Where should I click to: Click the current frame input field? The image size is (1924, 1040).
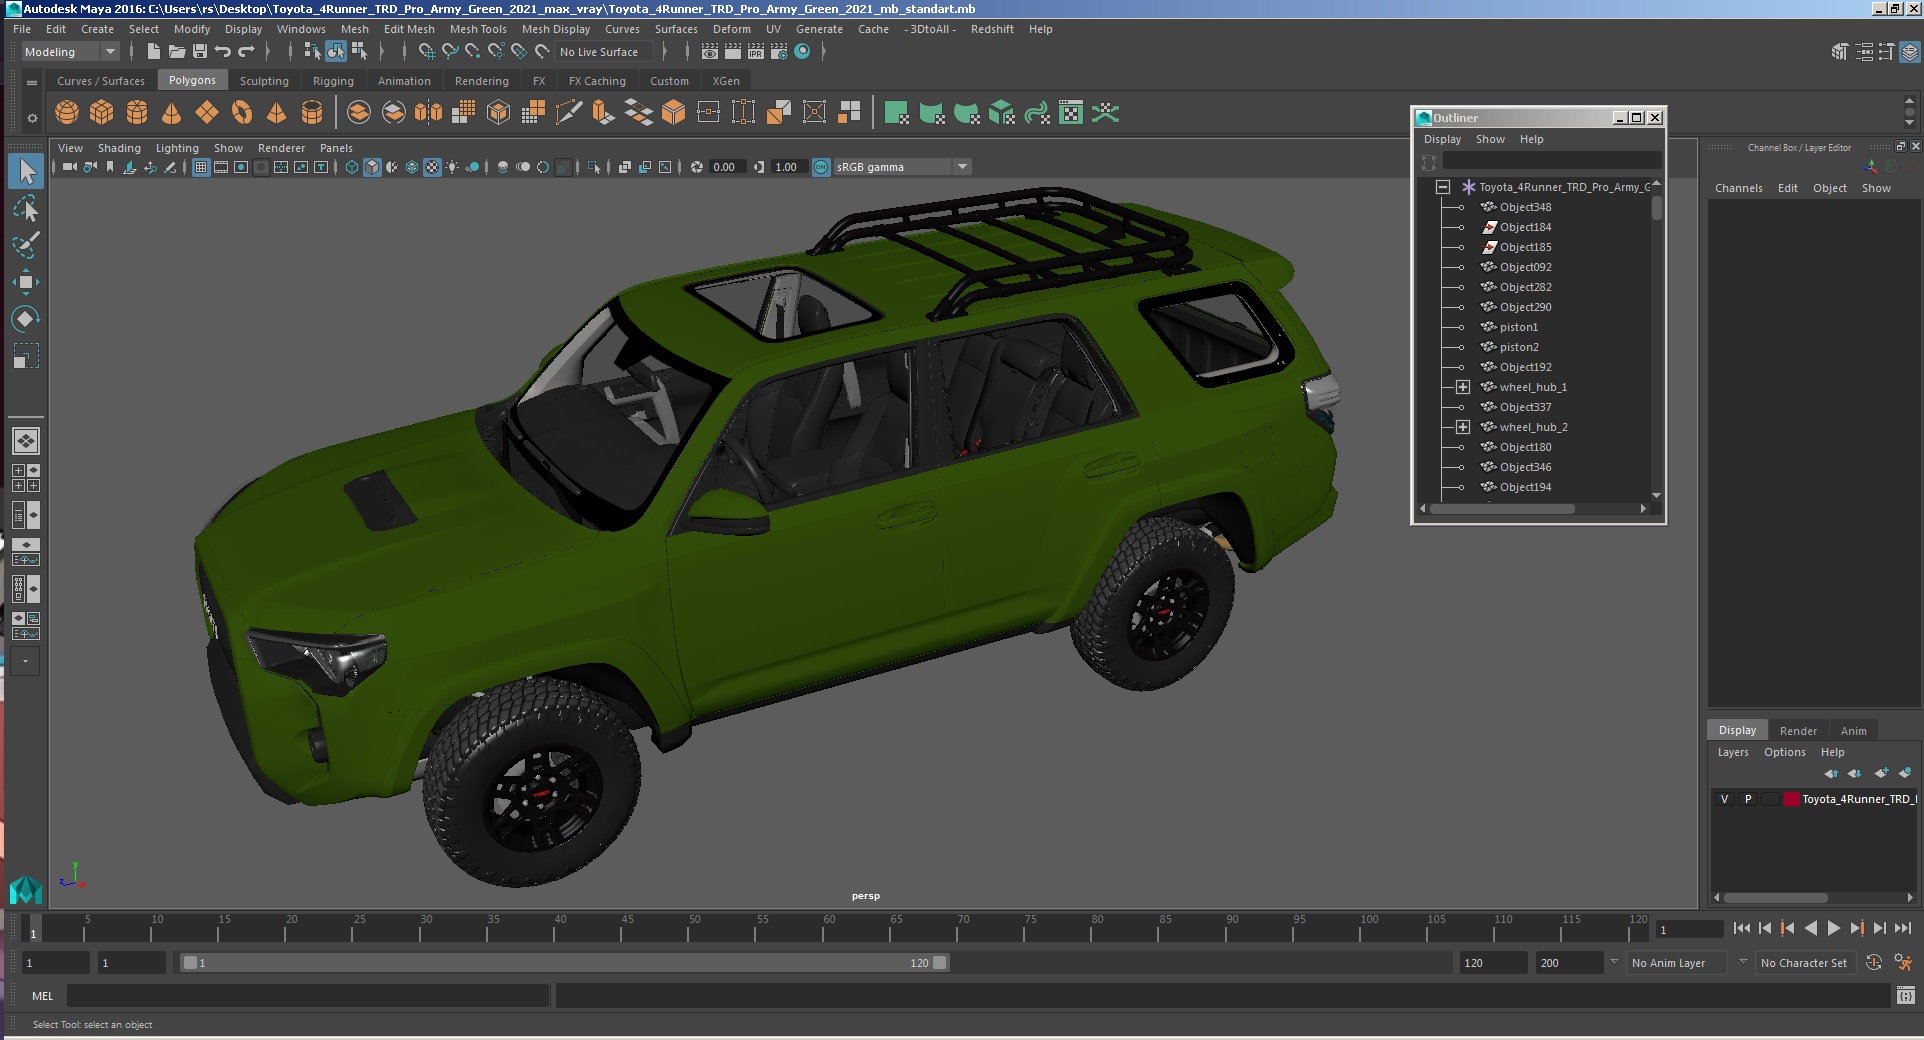(1688, 929)
